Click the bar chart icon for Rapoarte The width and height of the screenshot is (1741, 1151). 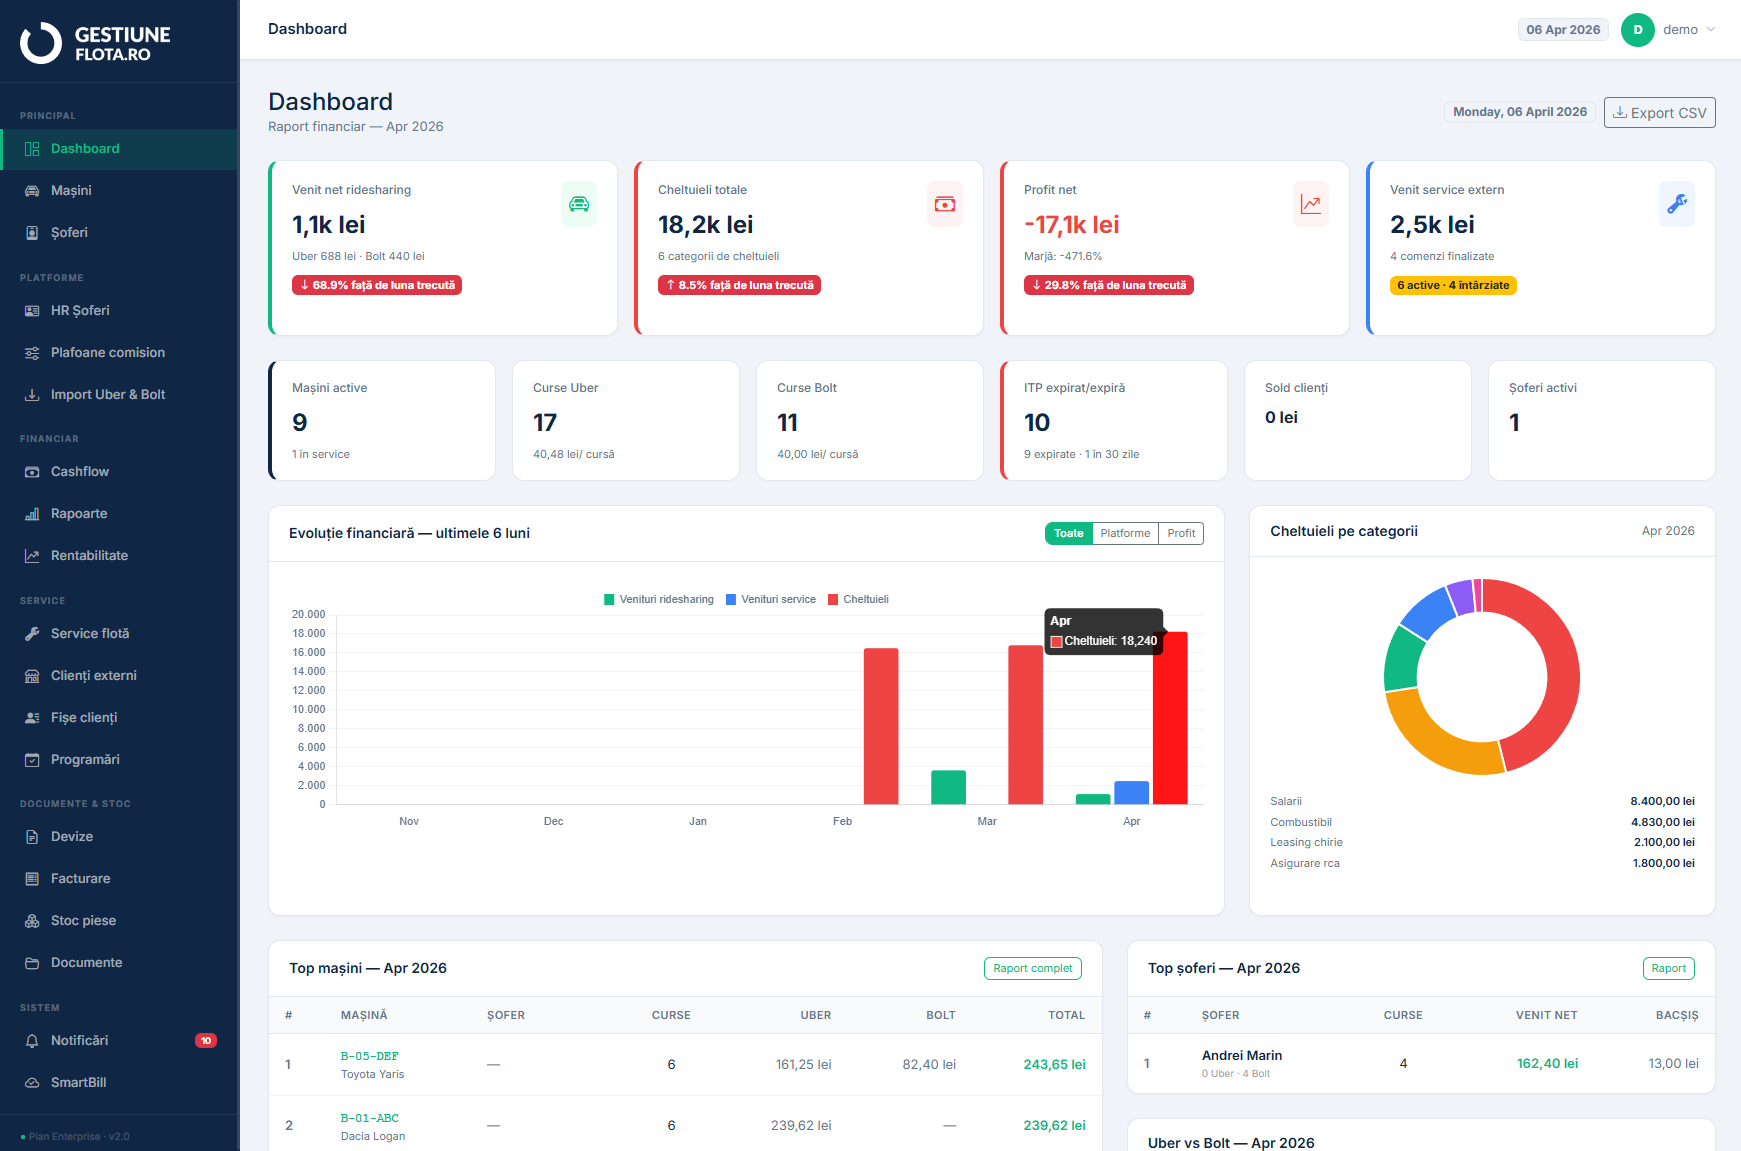pyautogui.click(x=32, y=514)
